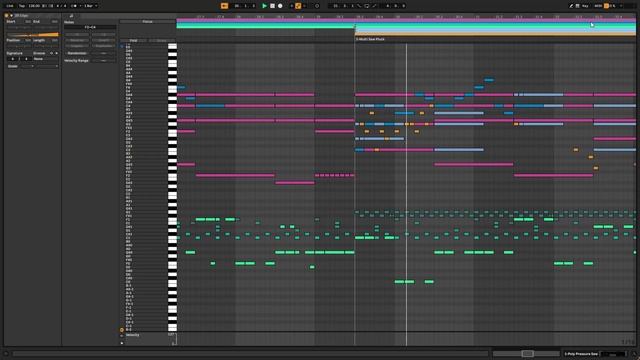Toggle the Punch-Out switch icon
This screenshot has width=640, height=360.
pyautogui.click(x=374, y=6)
